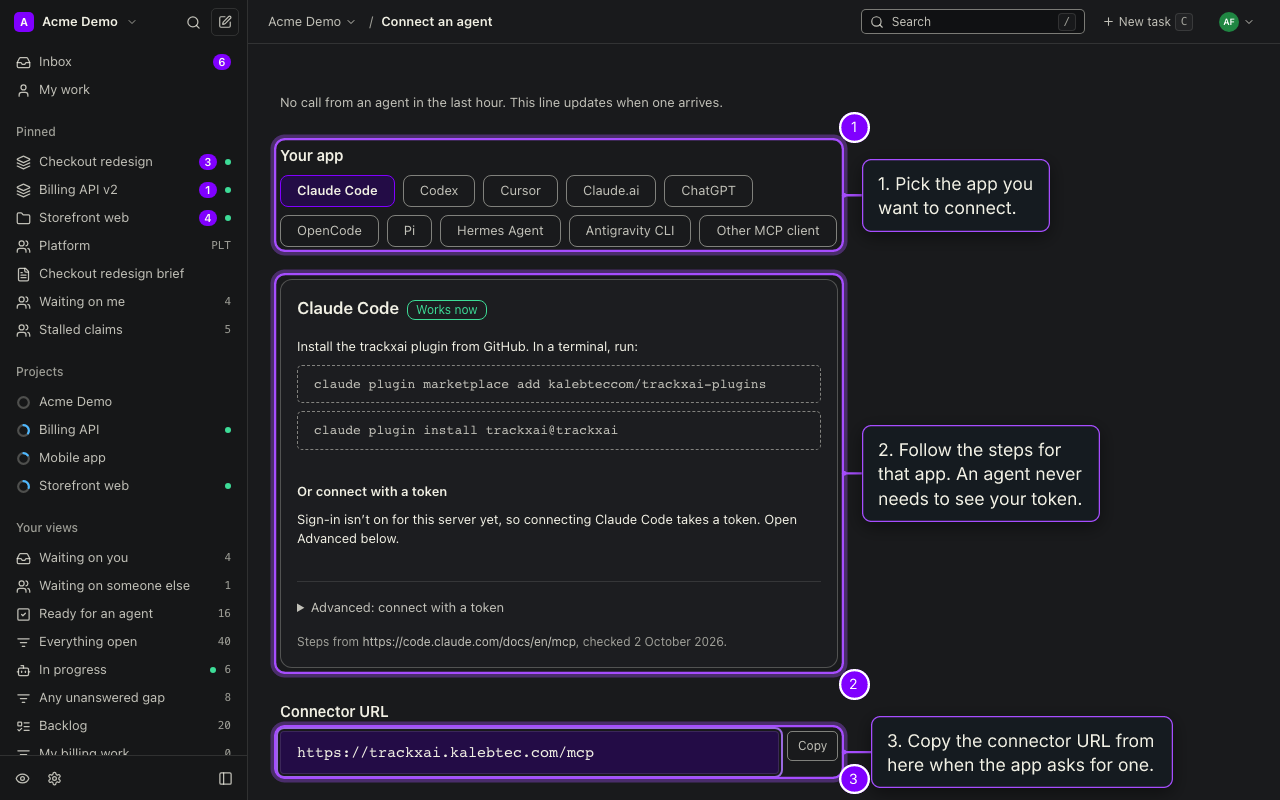Select the Claude Code app option
Image resolution: width=1280 pixels, height=800 pixels.
pyautogui.click(x=337, y=191)
